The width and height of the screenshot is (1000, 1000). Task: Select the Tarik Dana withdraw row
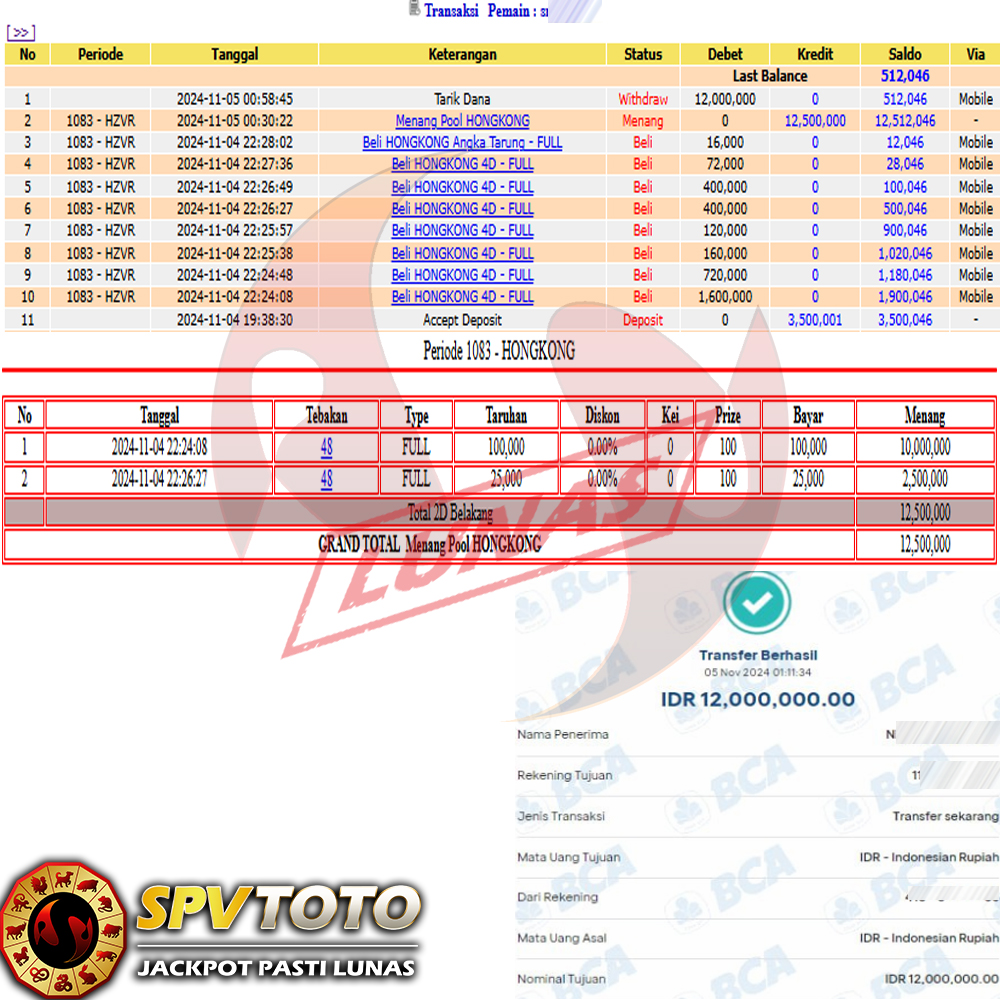[x=462, y=99]
